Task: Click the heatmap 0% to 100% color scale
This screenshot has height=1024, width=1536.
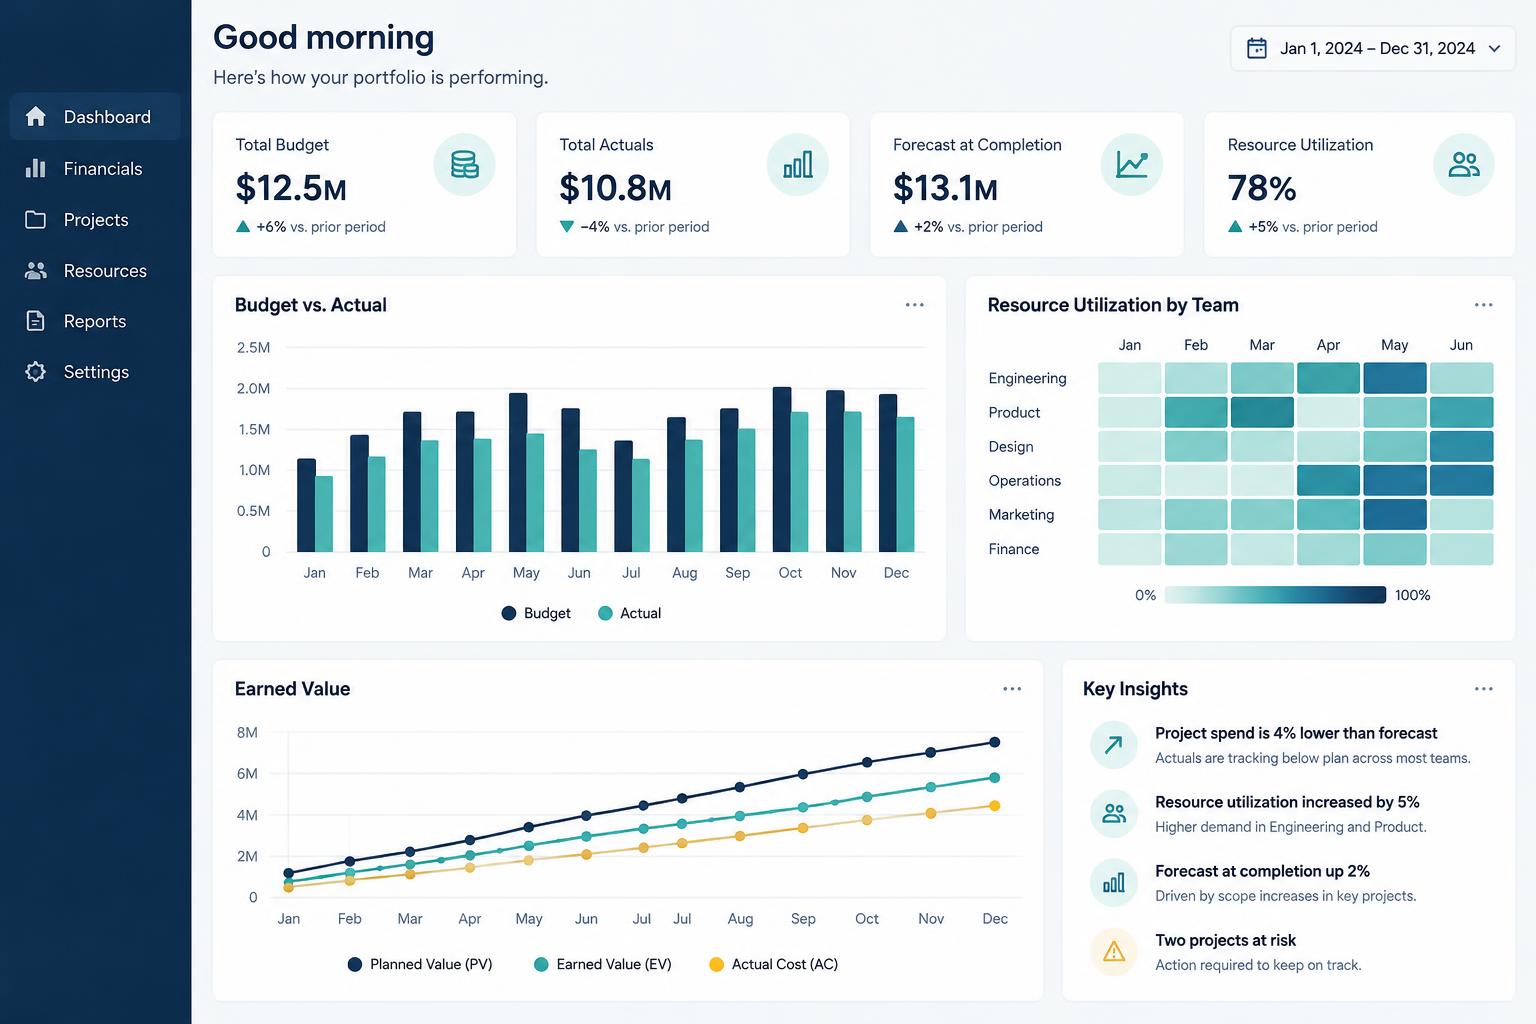Action: 1276,595
